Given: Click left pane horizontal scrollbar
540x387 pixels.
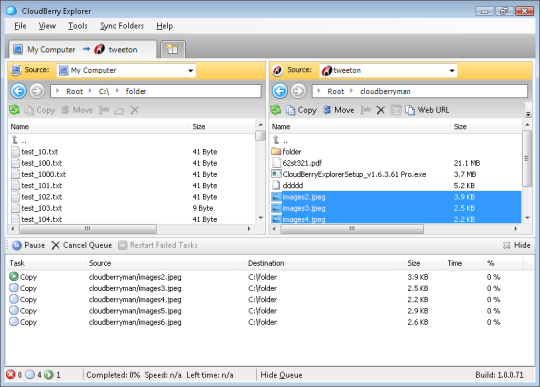Looking at the screenshot, I should (x=88, y=229).
